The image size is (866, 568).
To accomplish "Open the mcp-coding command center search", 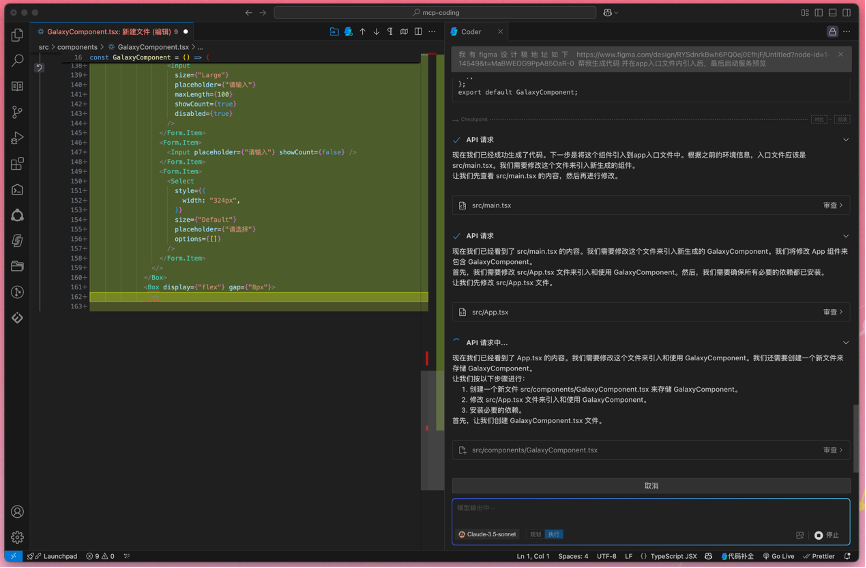I will coord(435,12).
